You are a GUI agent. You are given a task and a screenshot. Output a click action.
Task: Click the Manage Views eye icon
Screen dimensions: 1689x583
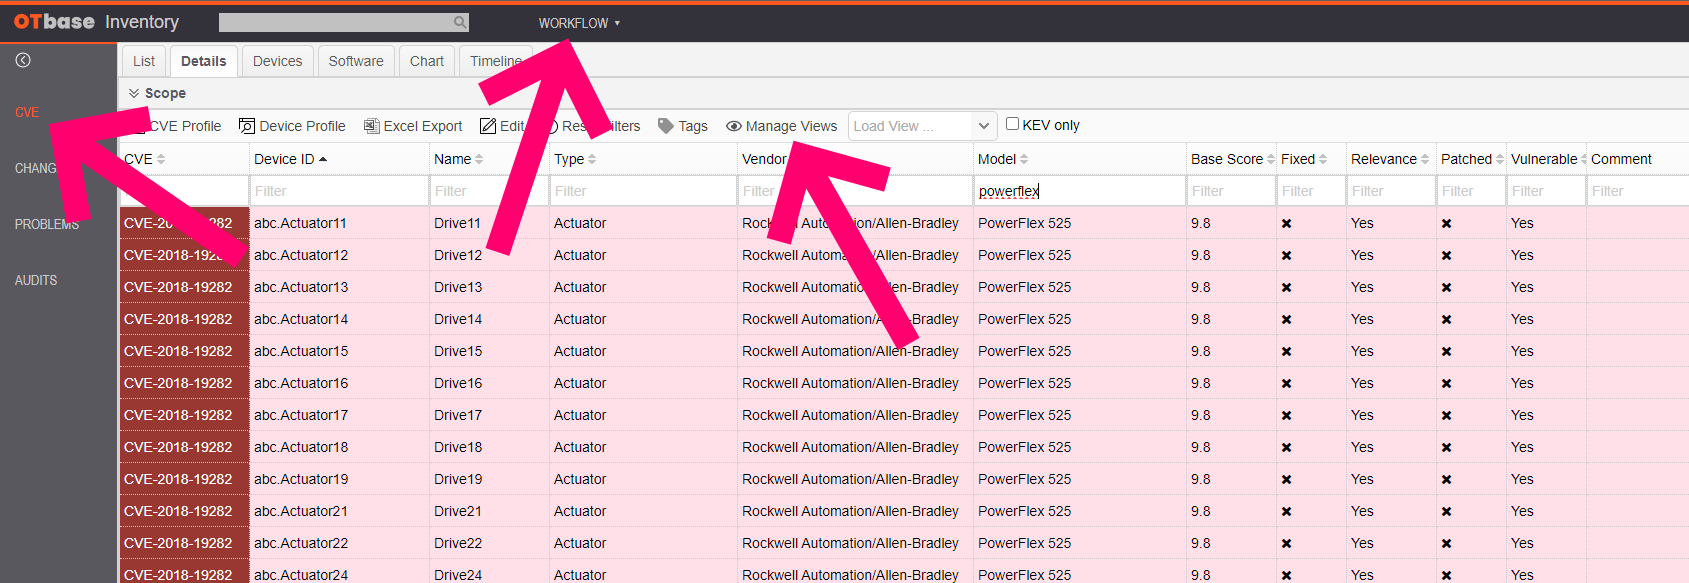click(x=734, y=126)
